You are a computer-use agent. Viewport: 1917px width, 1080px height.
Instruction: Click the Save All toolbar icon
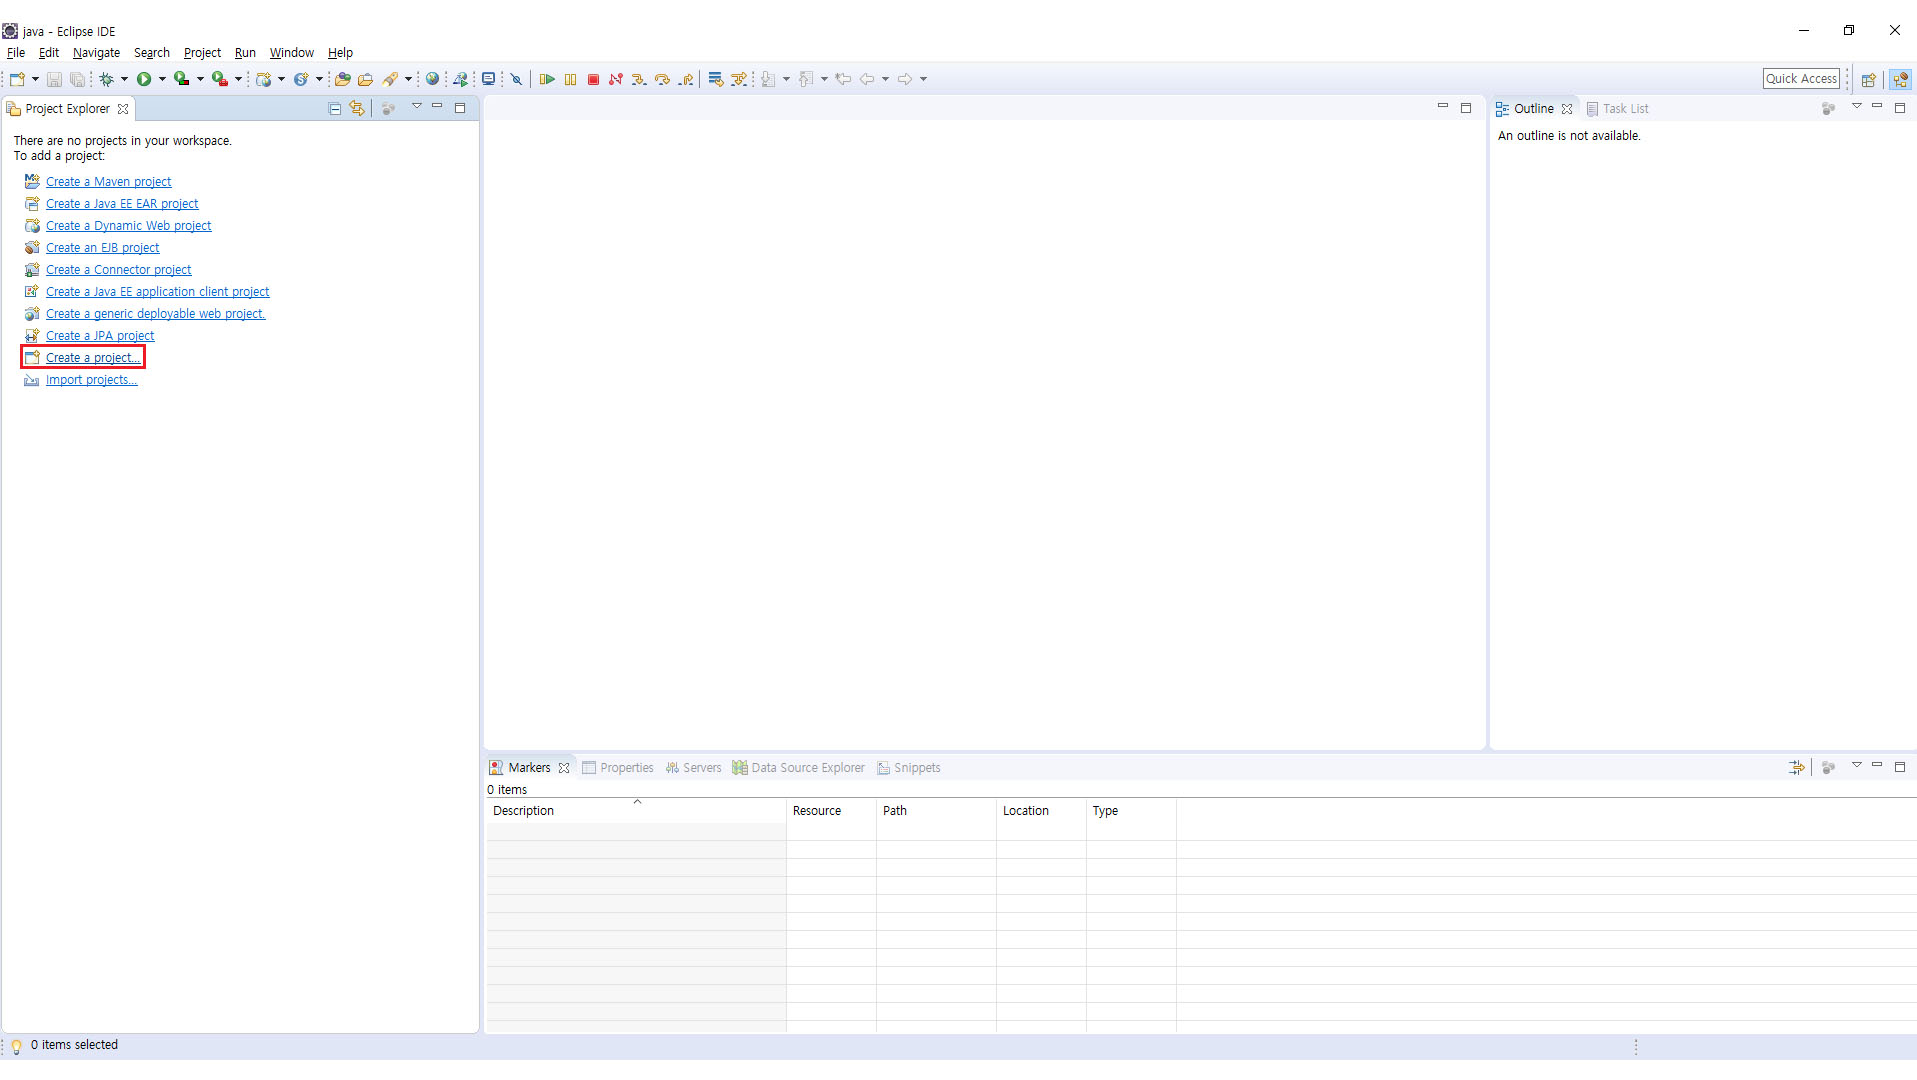coord(77,79)
